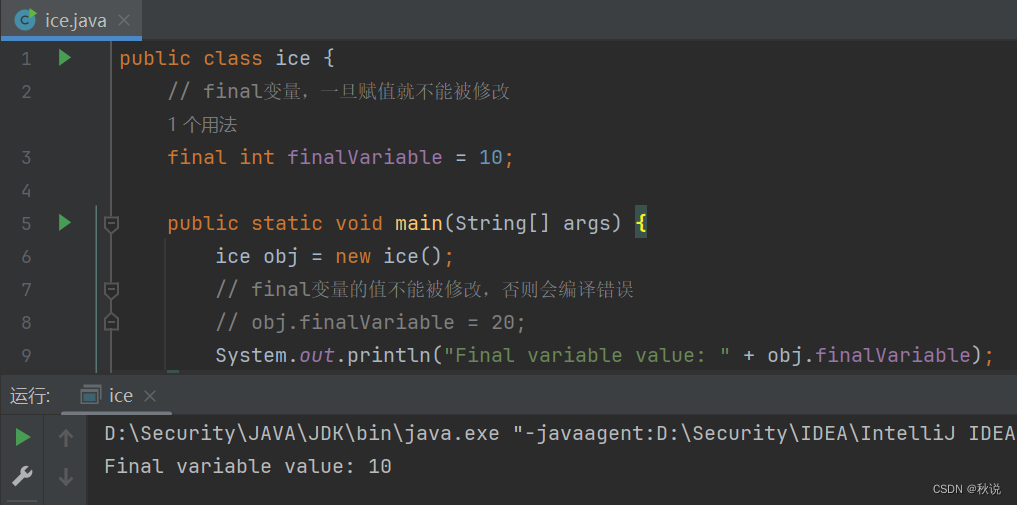Run main method from line 5 gutter arrow
Screen dimensions: 1017x505
pos(64,222)
